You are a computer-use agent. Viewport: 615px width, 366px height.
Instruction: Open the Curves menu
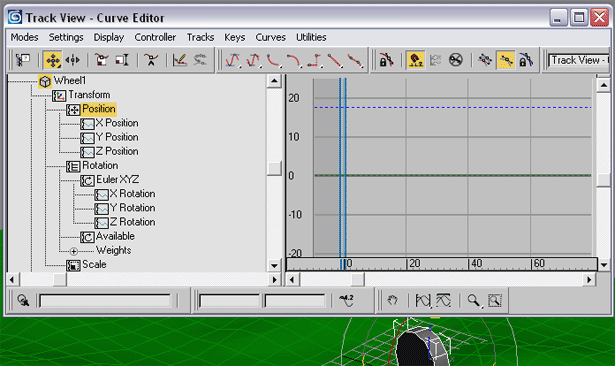[271, 37]
